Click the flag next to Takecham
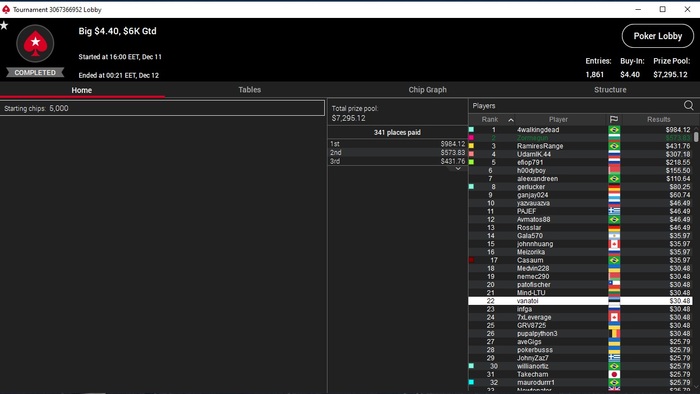This screenshot has width=700, height=394. [614, 374]
